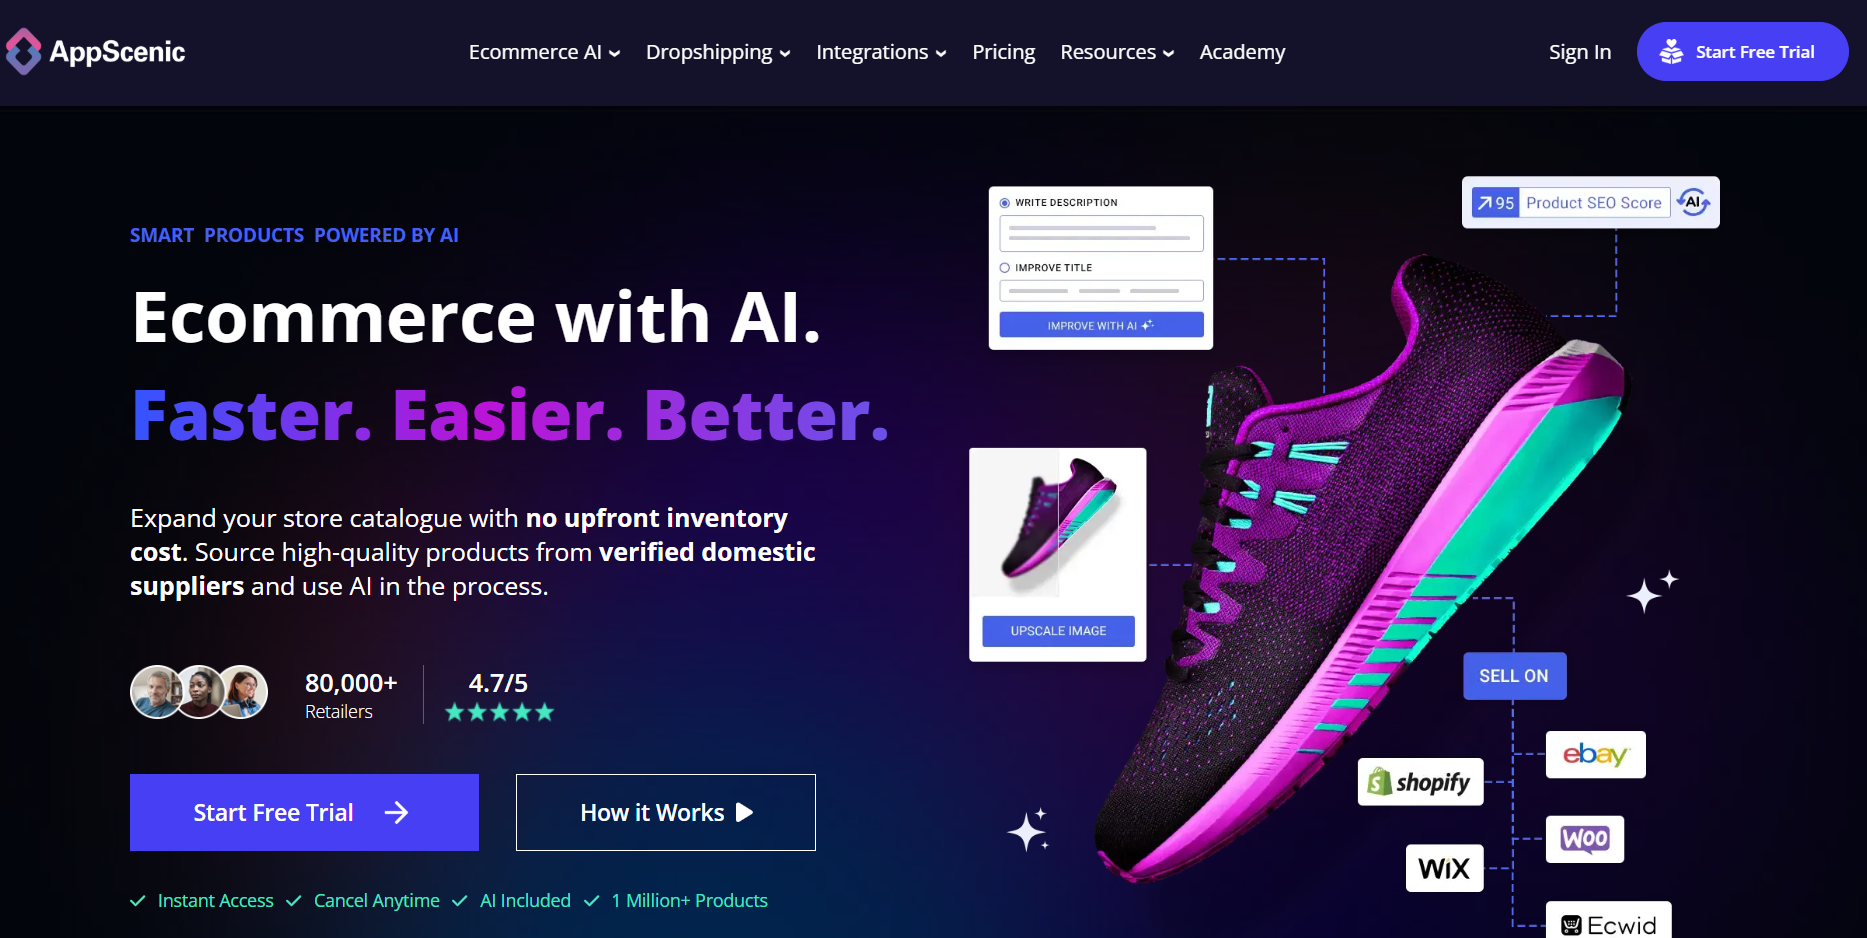Click the AI refresh icon beside SEO Score
Screen dimensions: 1867x938
click(1693, 202)
